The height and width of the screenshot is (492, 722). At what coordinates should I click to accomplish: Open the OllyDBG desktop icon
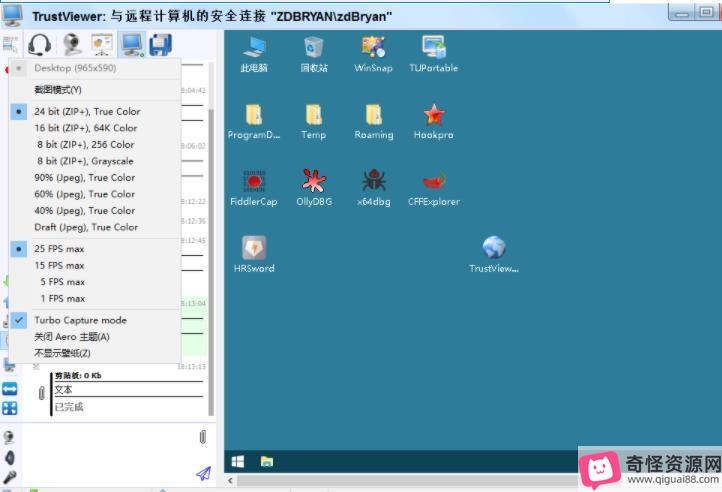313,183
